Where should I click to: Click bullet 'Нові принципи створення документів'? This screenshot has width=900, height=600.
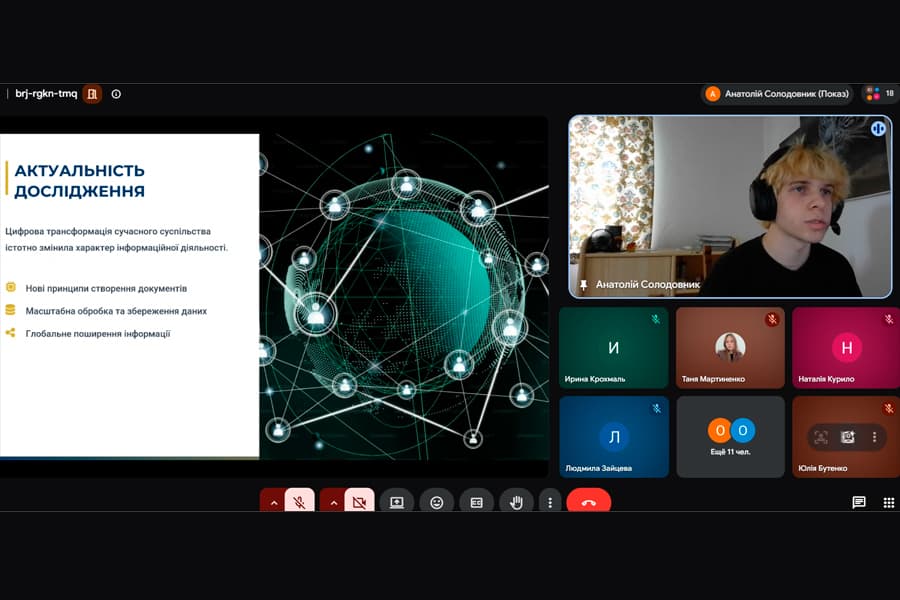(x=106, y=288)
